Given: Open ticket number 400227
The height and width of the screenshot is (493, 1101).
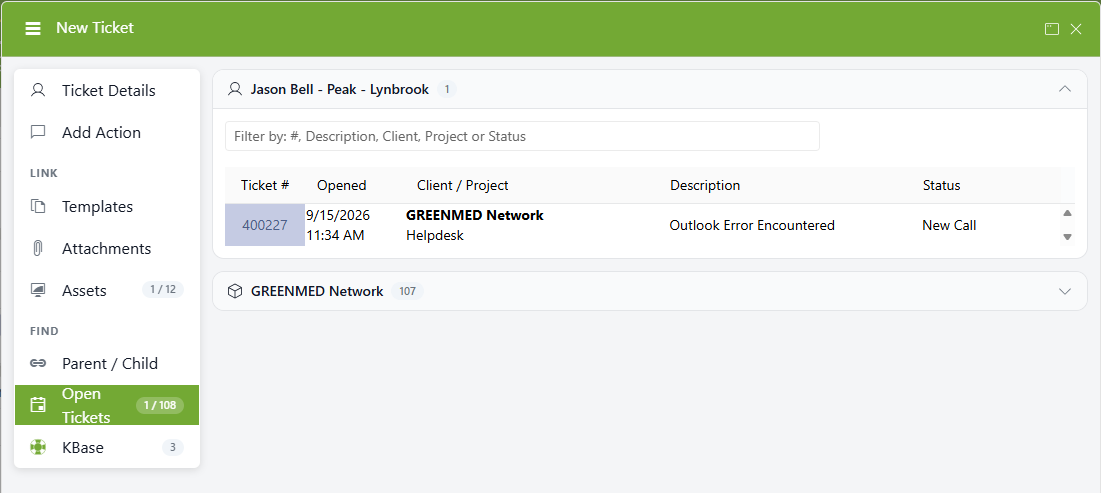Looking at the screenshot, I should tap(265, 225).
